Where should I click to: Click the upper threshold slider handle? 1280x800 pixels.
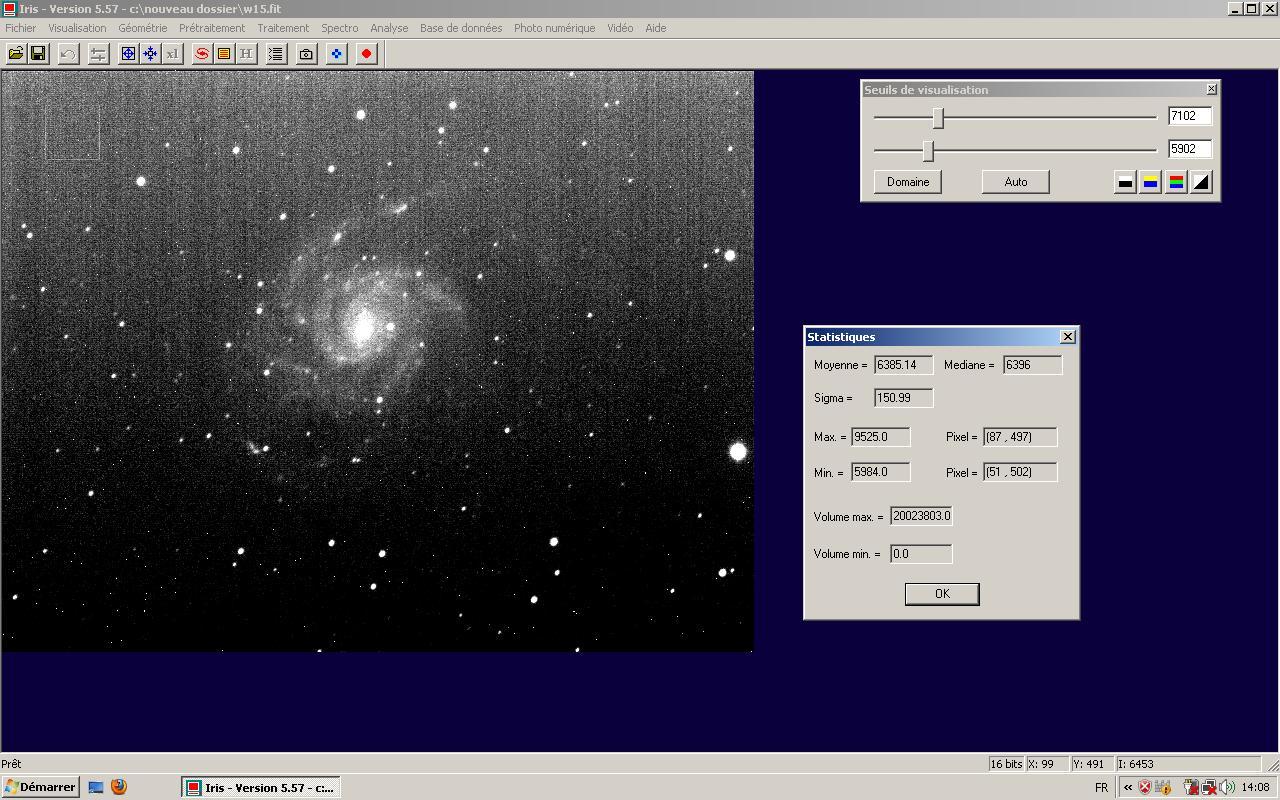[938, 118]
